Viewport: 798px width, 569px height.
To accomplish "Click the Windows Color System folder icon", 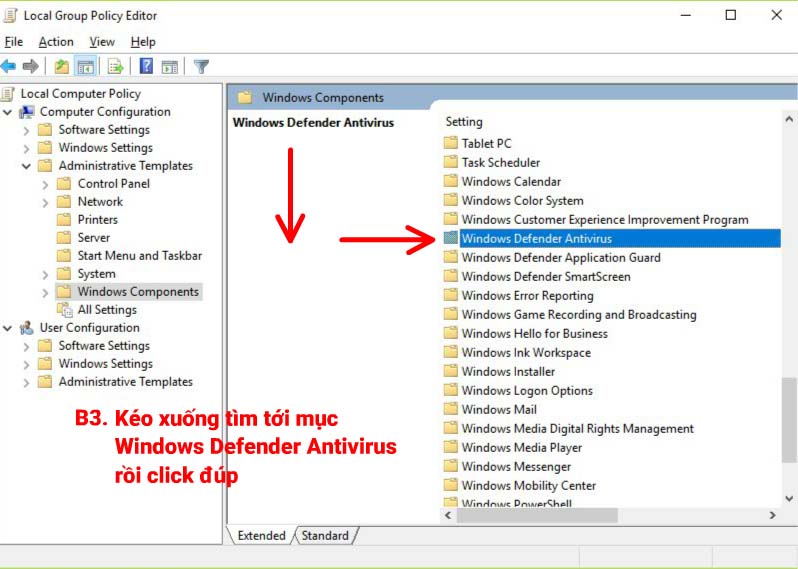I will pos(450,200).
